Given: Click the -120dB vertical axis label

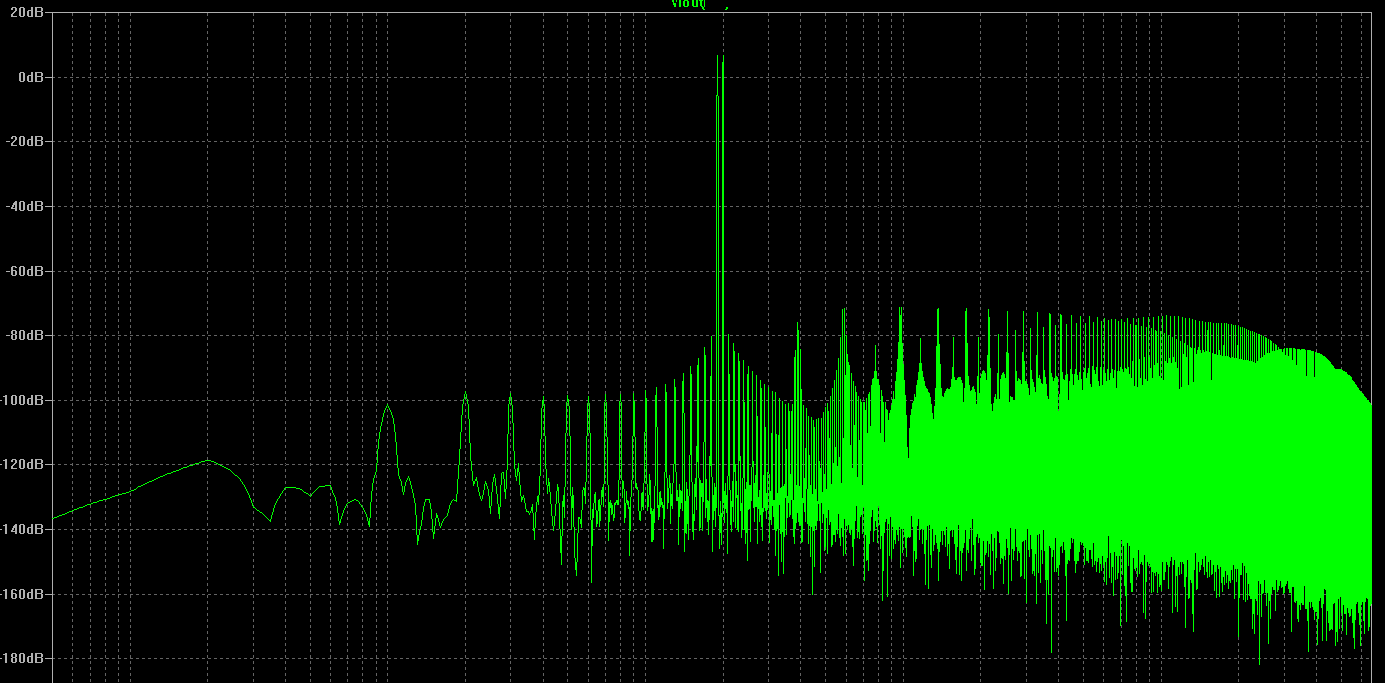Looking at the screenshot, I should (22, 465).
